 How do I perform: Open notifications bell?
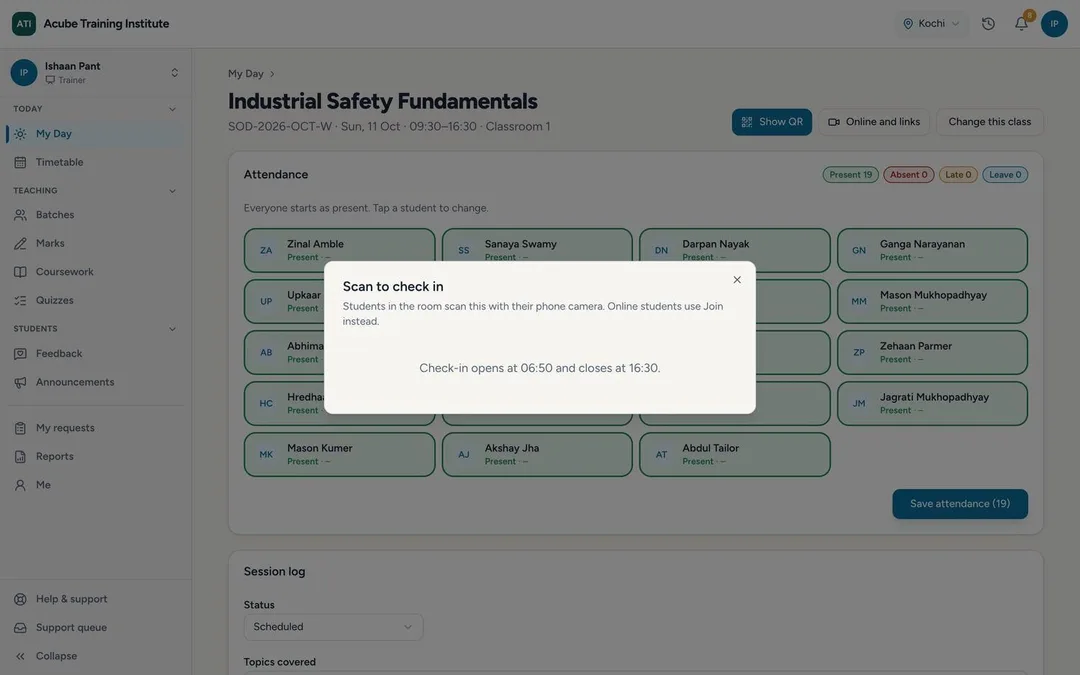click(1021, 24)
